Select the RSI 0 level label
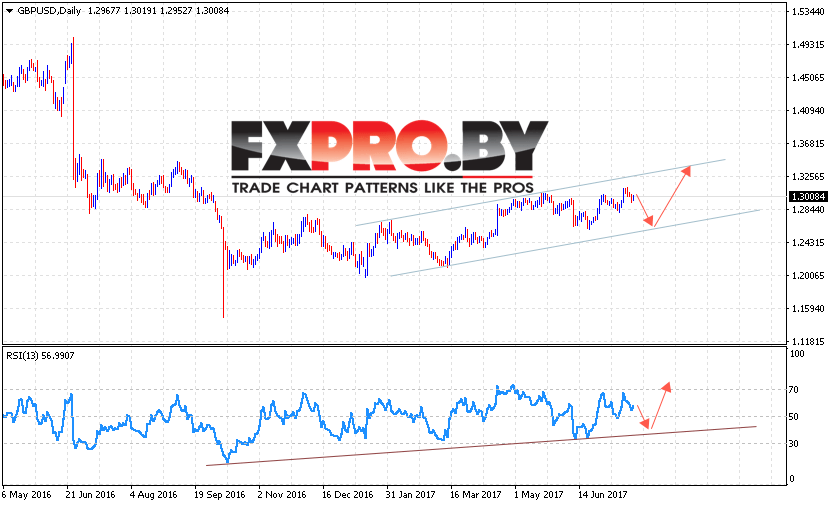Screen dimensions: 829x506 (791, 479)
